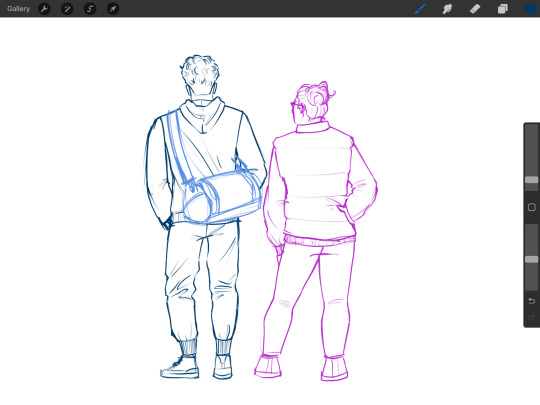The width and height of the screenshot is (540, 405).
Task: Activate the Selection tool
Action: point(90,9)
